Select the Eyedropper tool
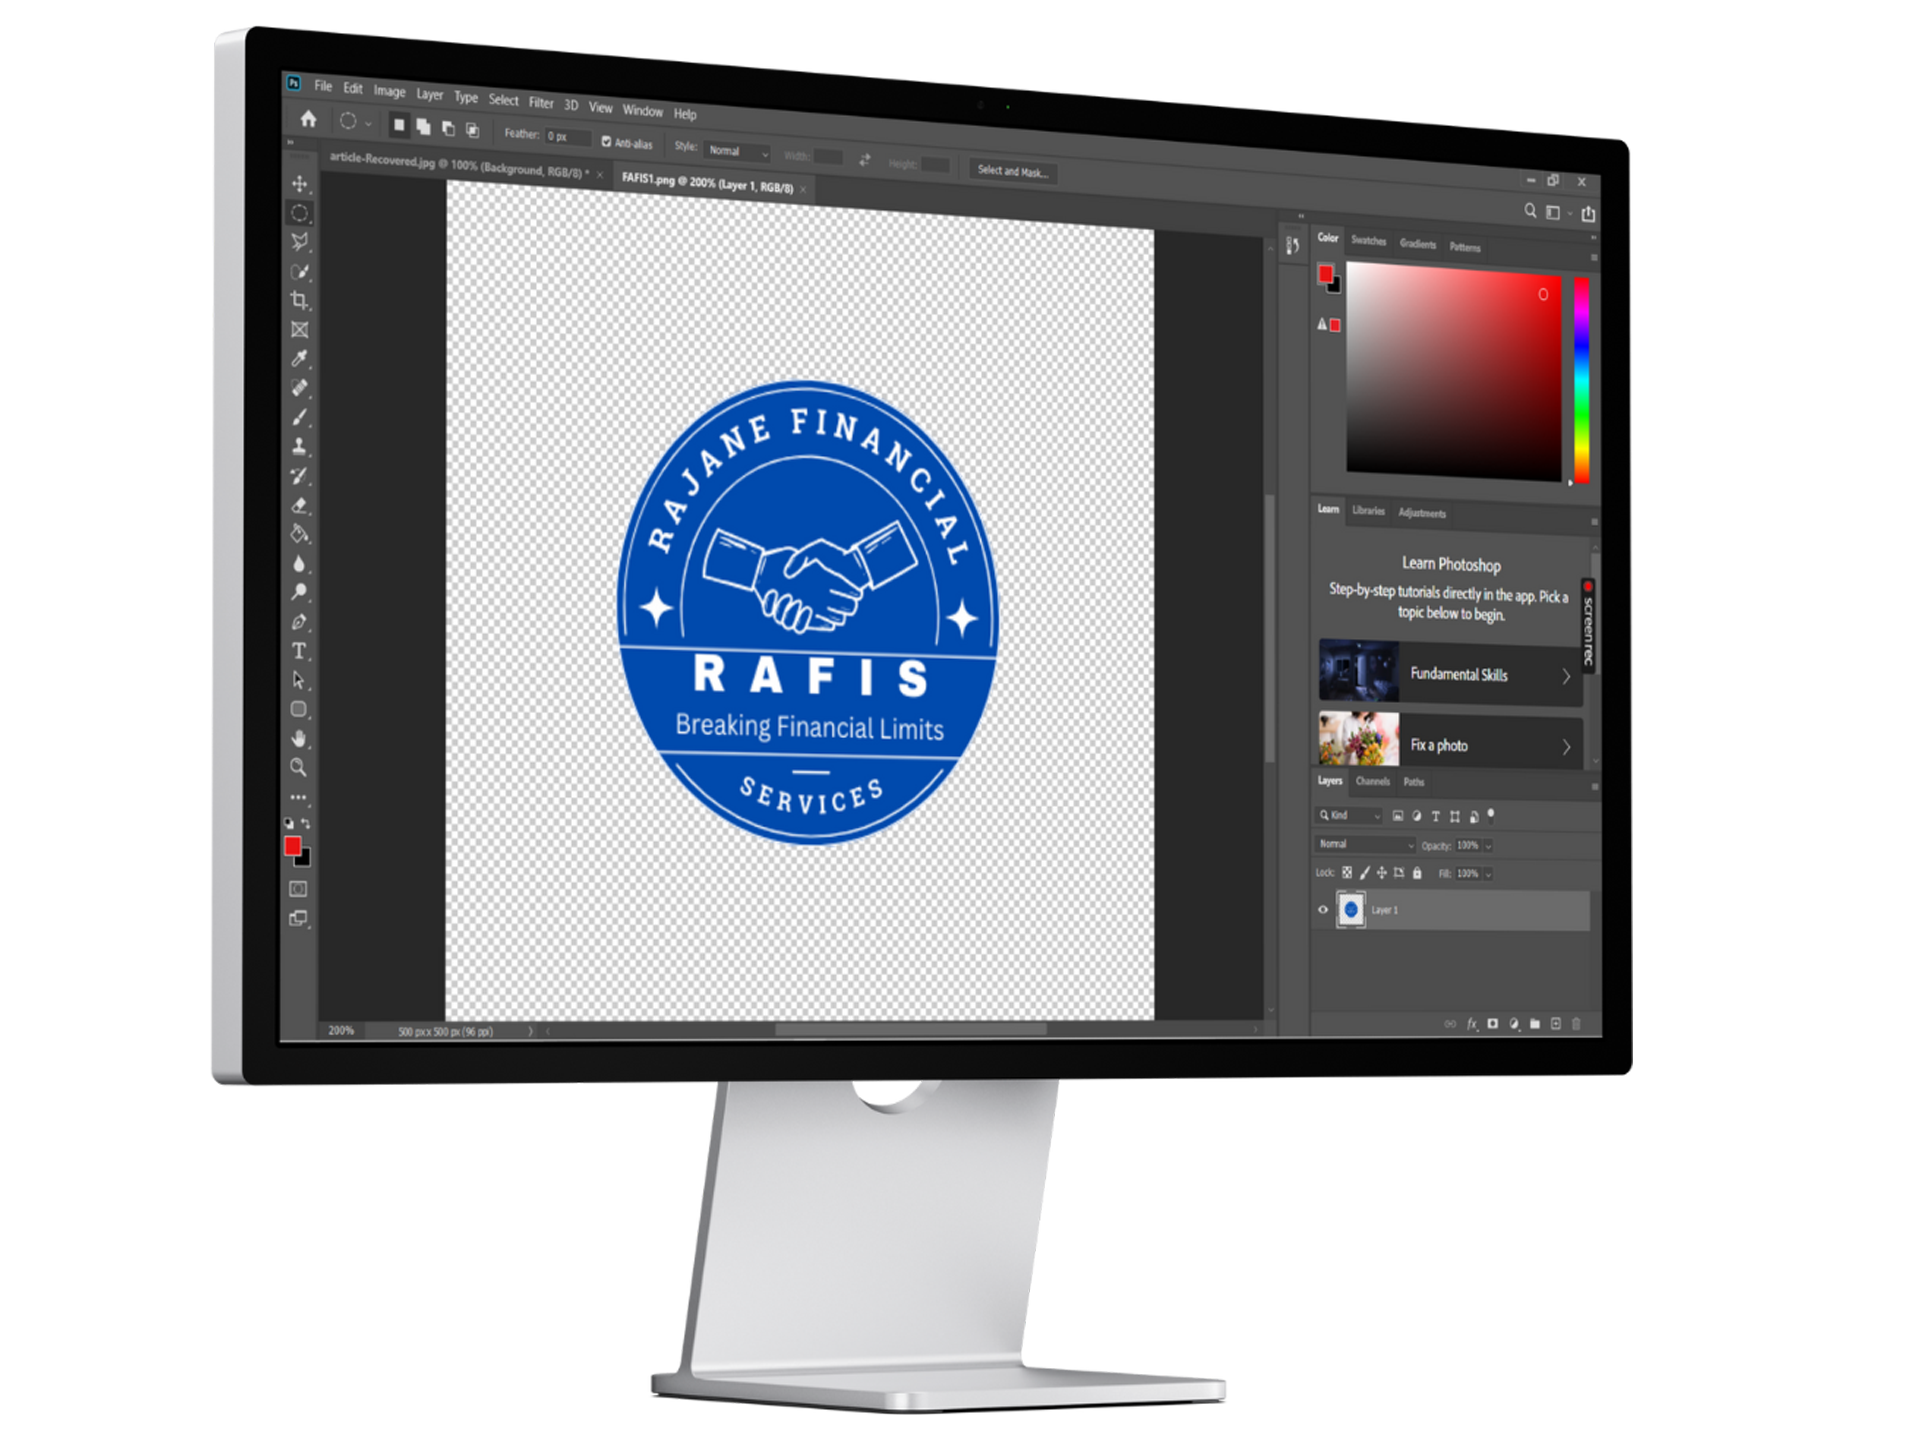The width and height of the screenshot is (1920, 1440). click(x=299, y=358)
